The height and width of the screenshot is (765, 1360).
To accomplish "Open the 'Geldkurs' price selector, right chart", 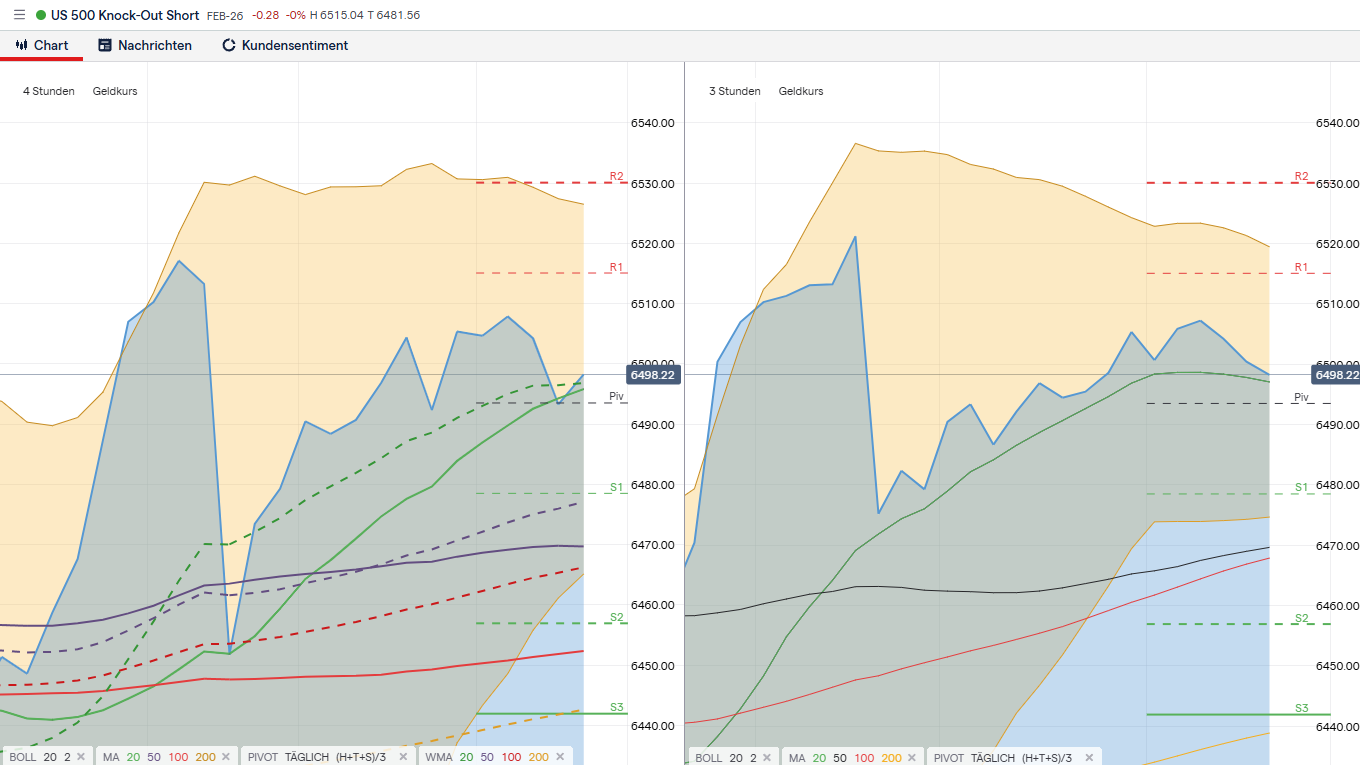I will coord(801,91).
